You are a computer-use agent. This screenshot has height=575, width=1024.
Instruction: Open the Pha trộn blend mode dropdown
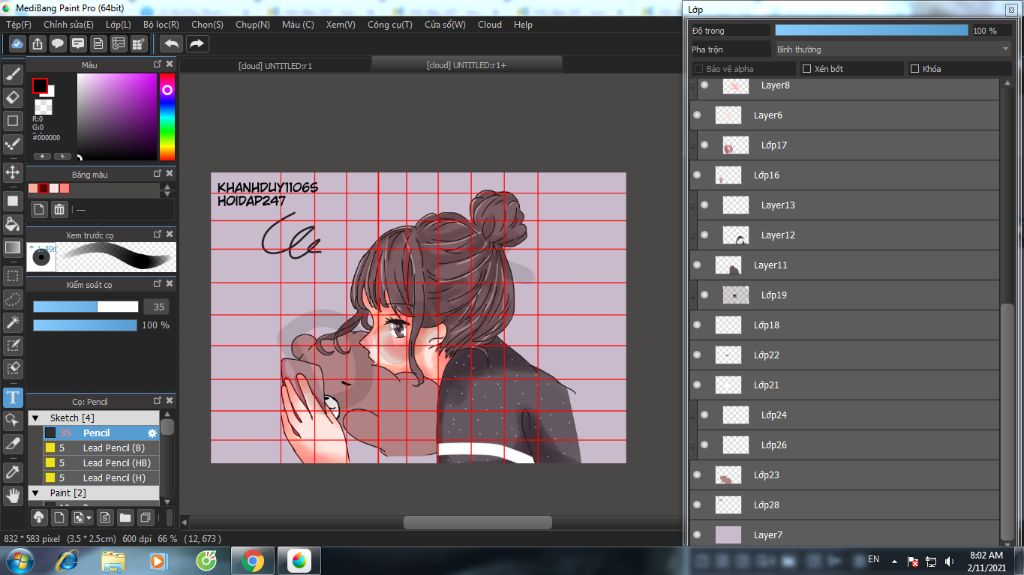pos(892,49)
